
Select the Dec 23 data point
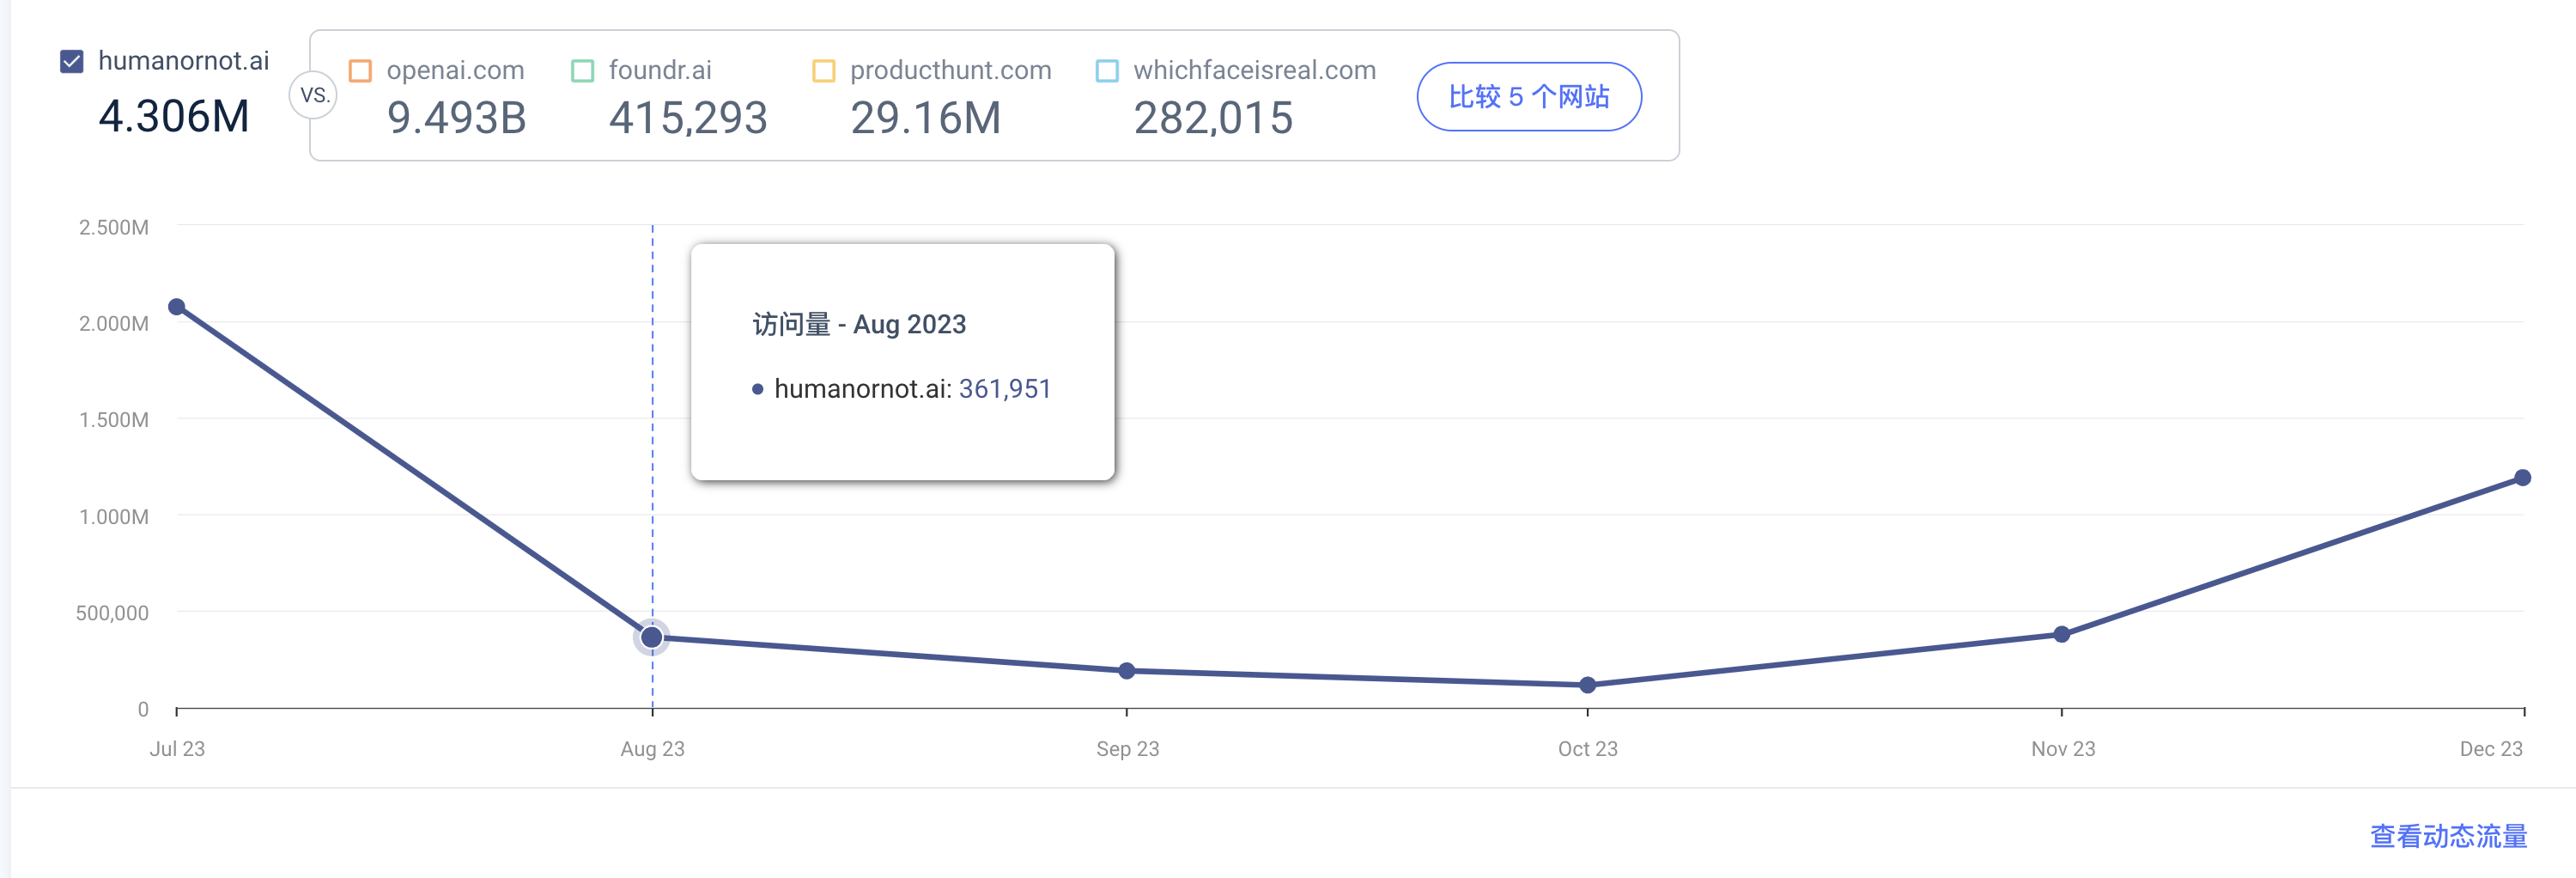click(2523, 478)
